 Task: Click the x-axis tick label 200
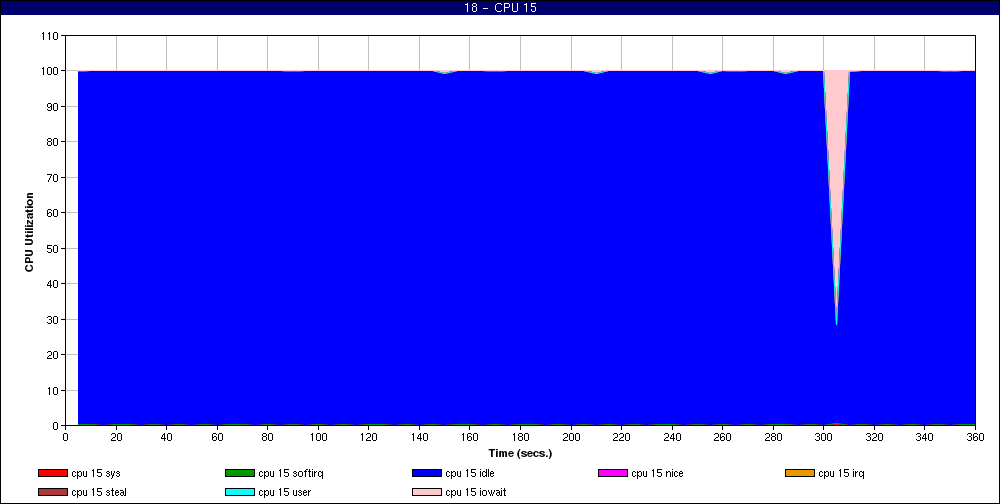(571, 437)
